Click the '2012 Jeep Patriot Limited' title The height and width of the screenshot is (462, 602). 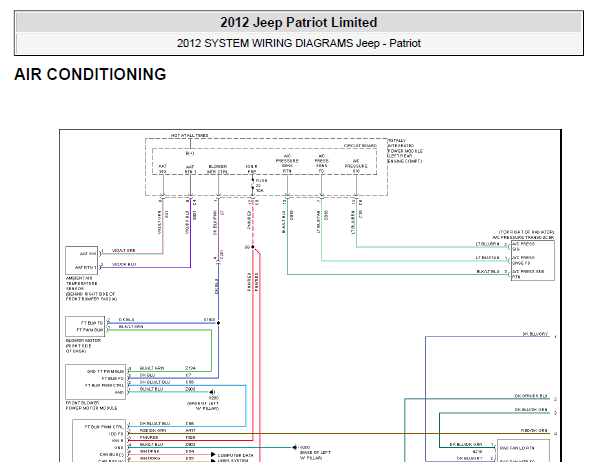pos(298,22)
